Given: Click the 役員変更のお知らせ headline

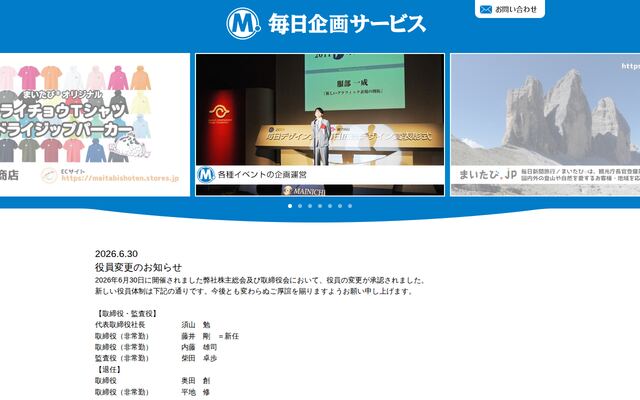Looking at the screenshot, I should [x=138, y=267].
